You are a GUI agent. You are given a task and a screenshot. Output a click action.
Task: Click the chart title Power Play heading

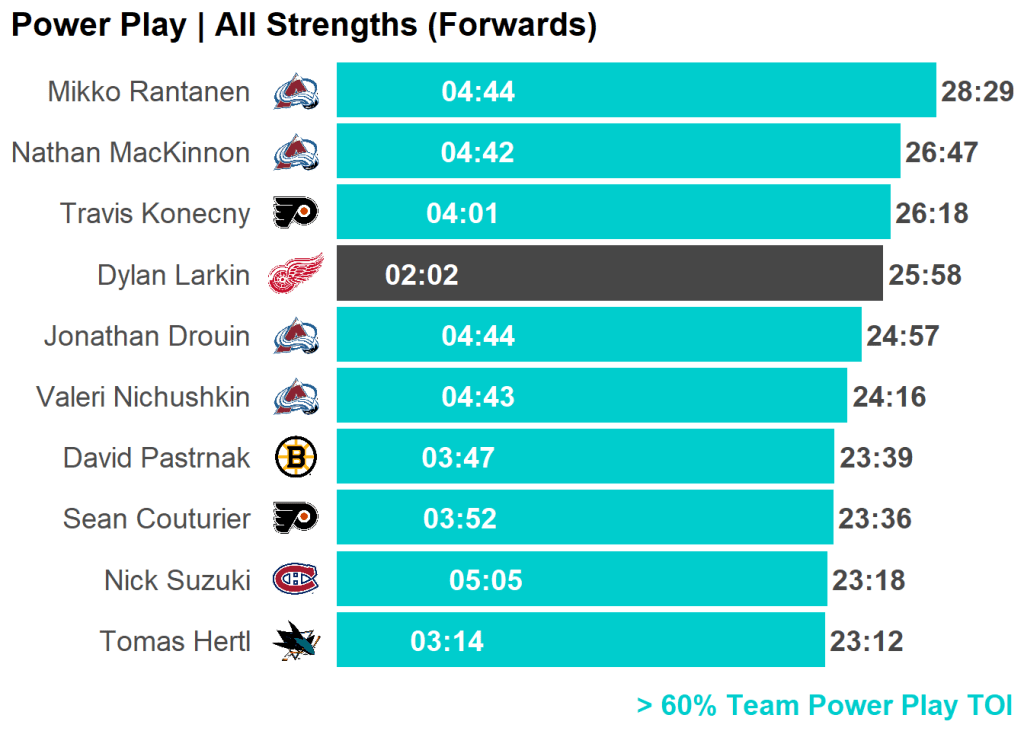303,26
